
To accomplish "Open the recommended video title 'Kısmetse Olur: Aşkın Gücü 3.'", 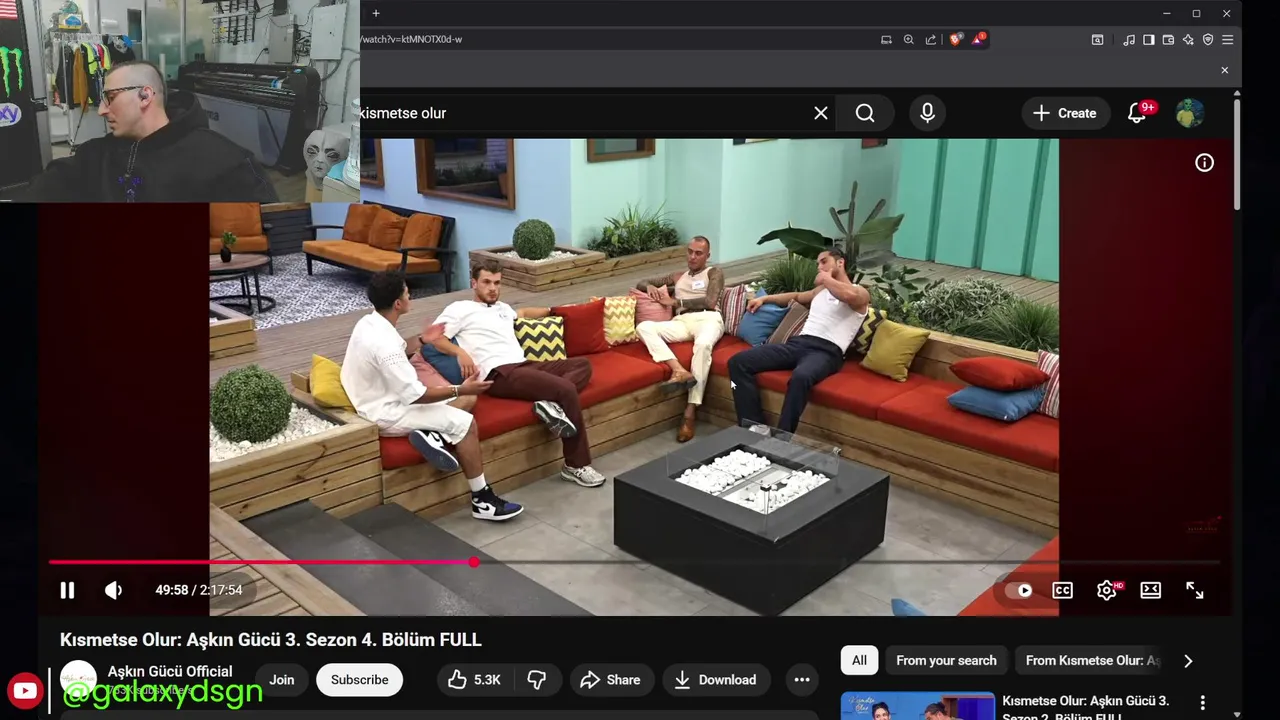I will click(x=1085, y=701).
